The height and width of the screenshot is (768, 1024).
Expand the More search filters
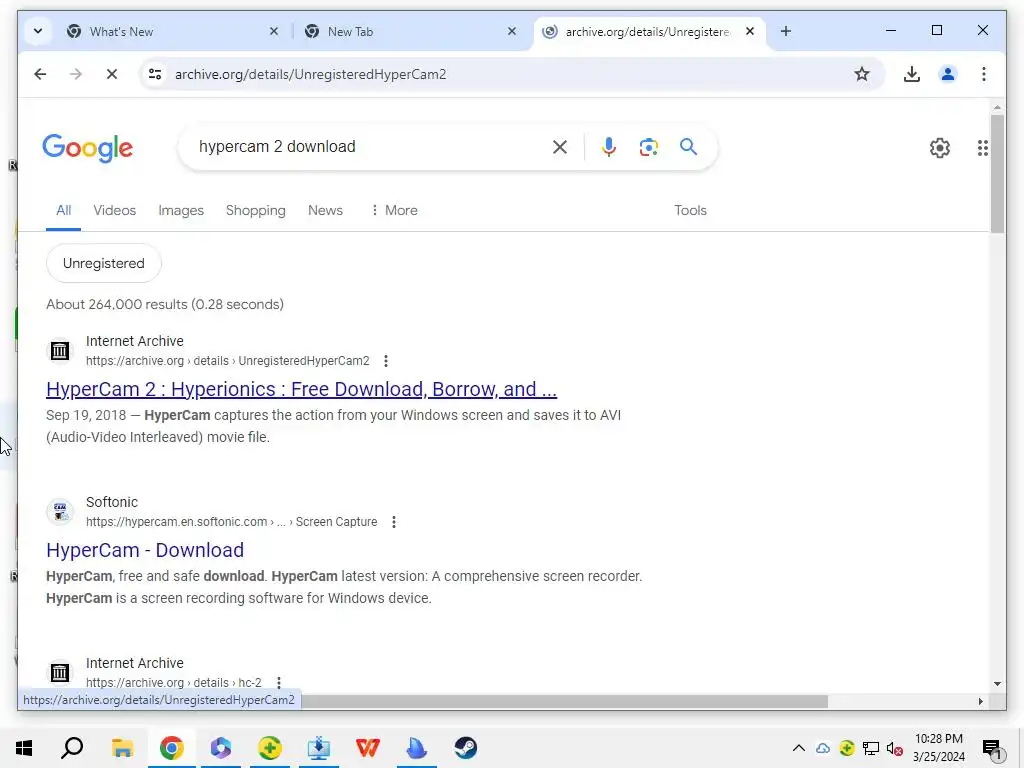point(394,210)
